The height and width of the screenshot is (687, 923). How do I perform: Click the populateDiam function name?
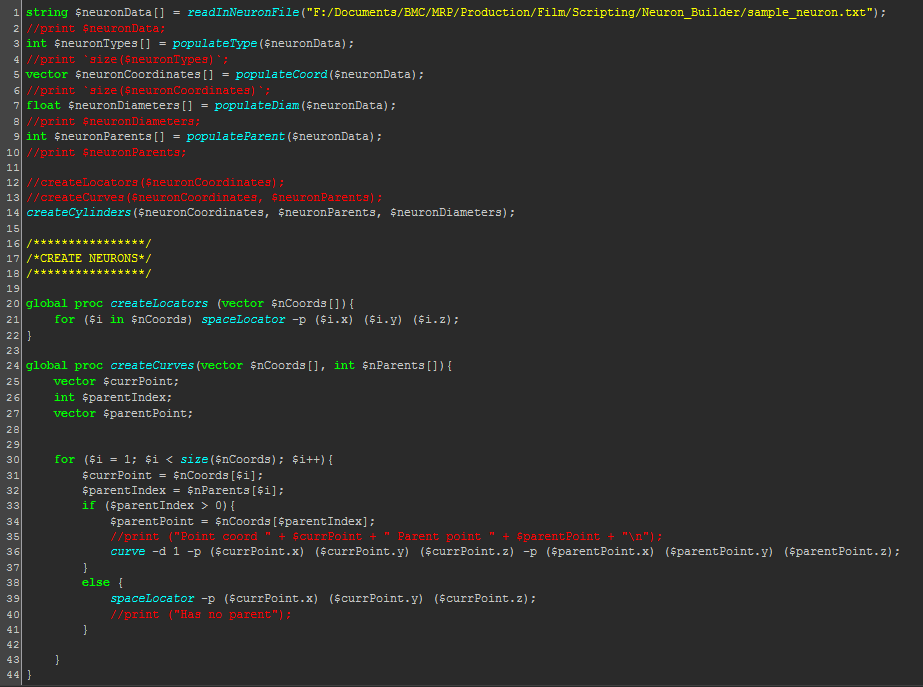tap(257, 105)
